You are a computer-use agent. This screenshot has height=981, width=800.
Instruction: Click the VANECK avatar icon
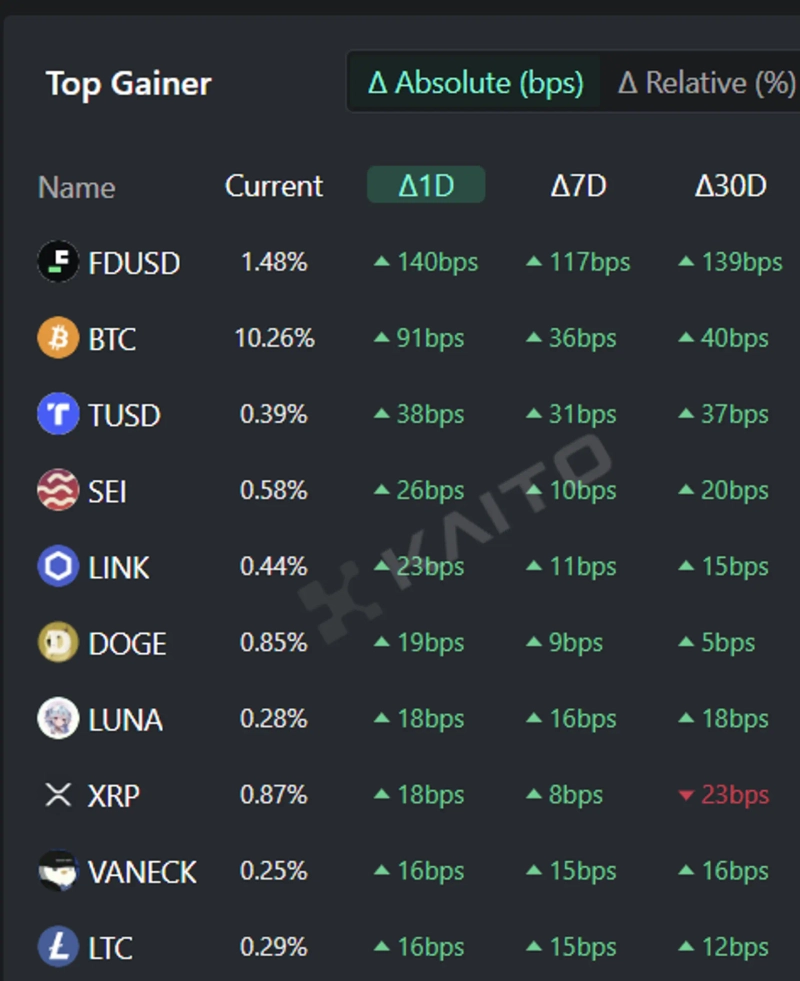pos(58,871)
